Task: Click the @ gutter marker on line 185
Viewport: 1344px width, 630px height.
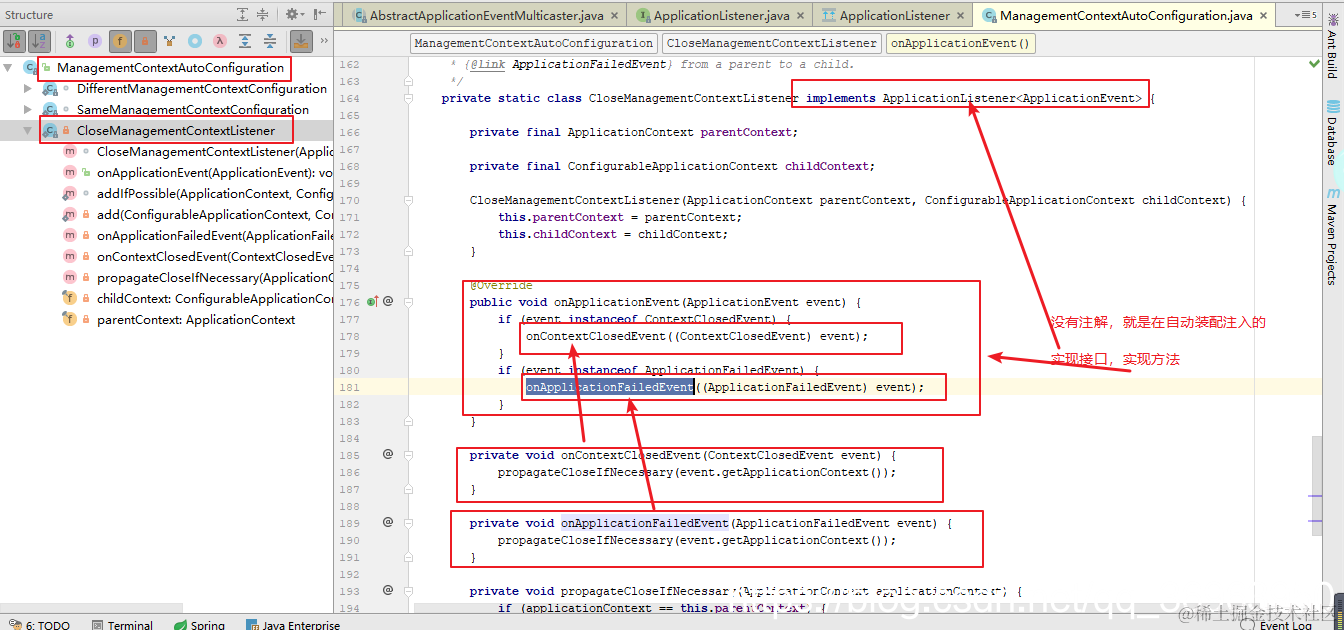Action: pyautogui.click(x=388, y=454)
